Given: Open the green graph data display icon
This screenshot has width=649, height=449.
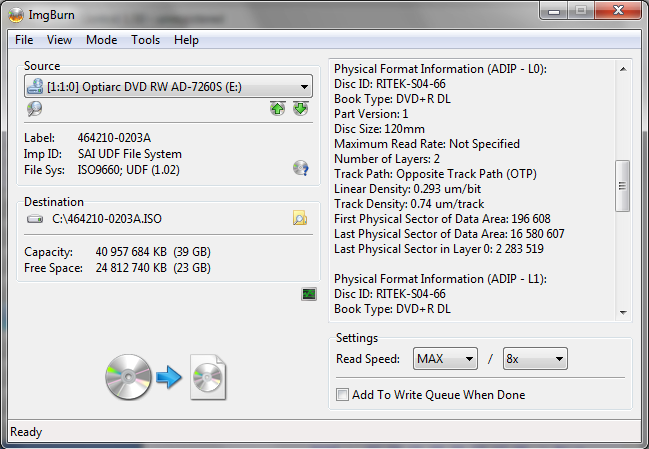Looking at the screenshot, I should click(x=309, y=294).
